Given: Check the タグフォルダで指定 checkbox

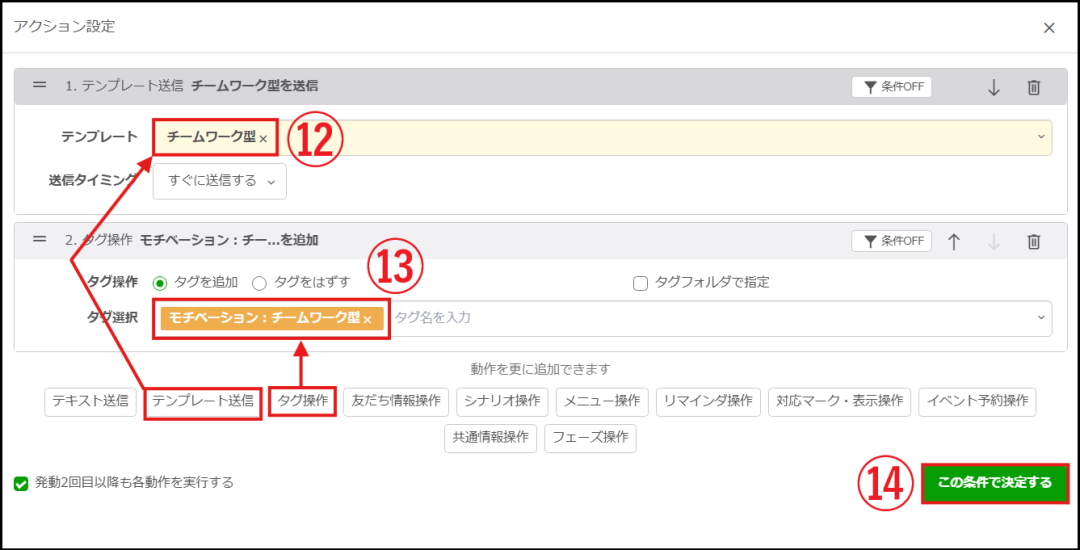Looking at the screenshot, I should [641, 283].
